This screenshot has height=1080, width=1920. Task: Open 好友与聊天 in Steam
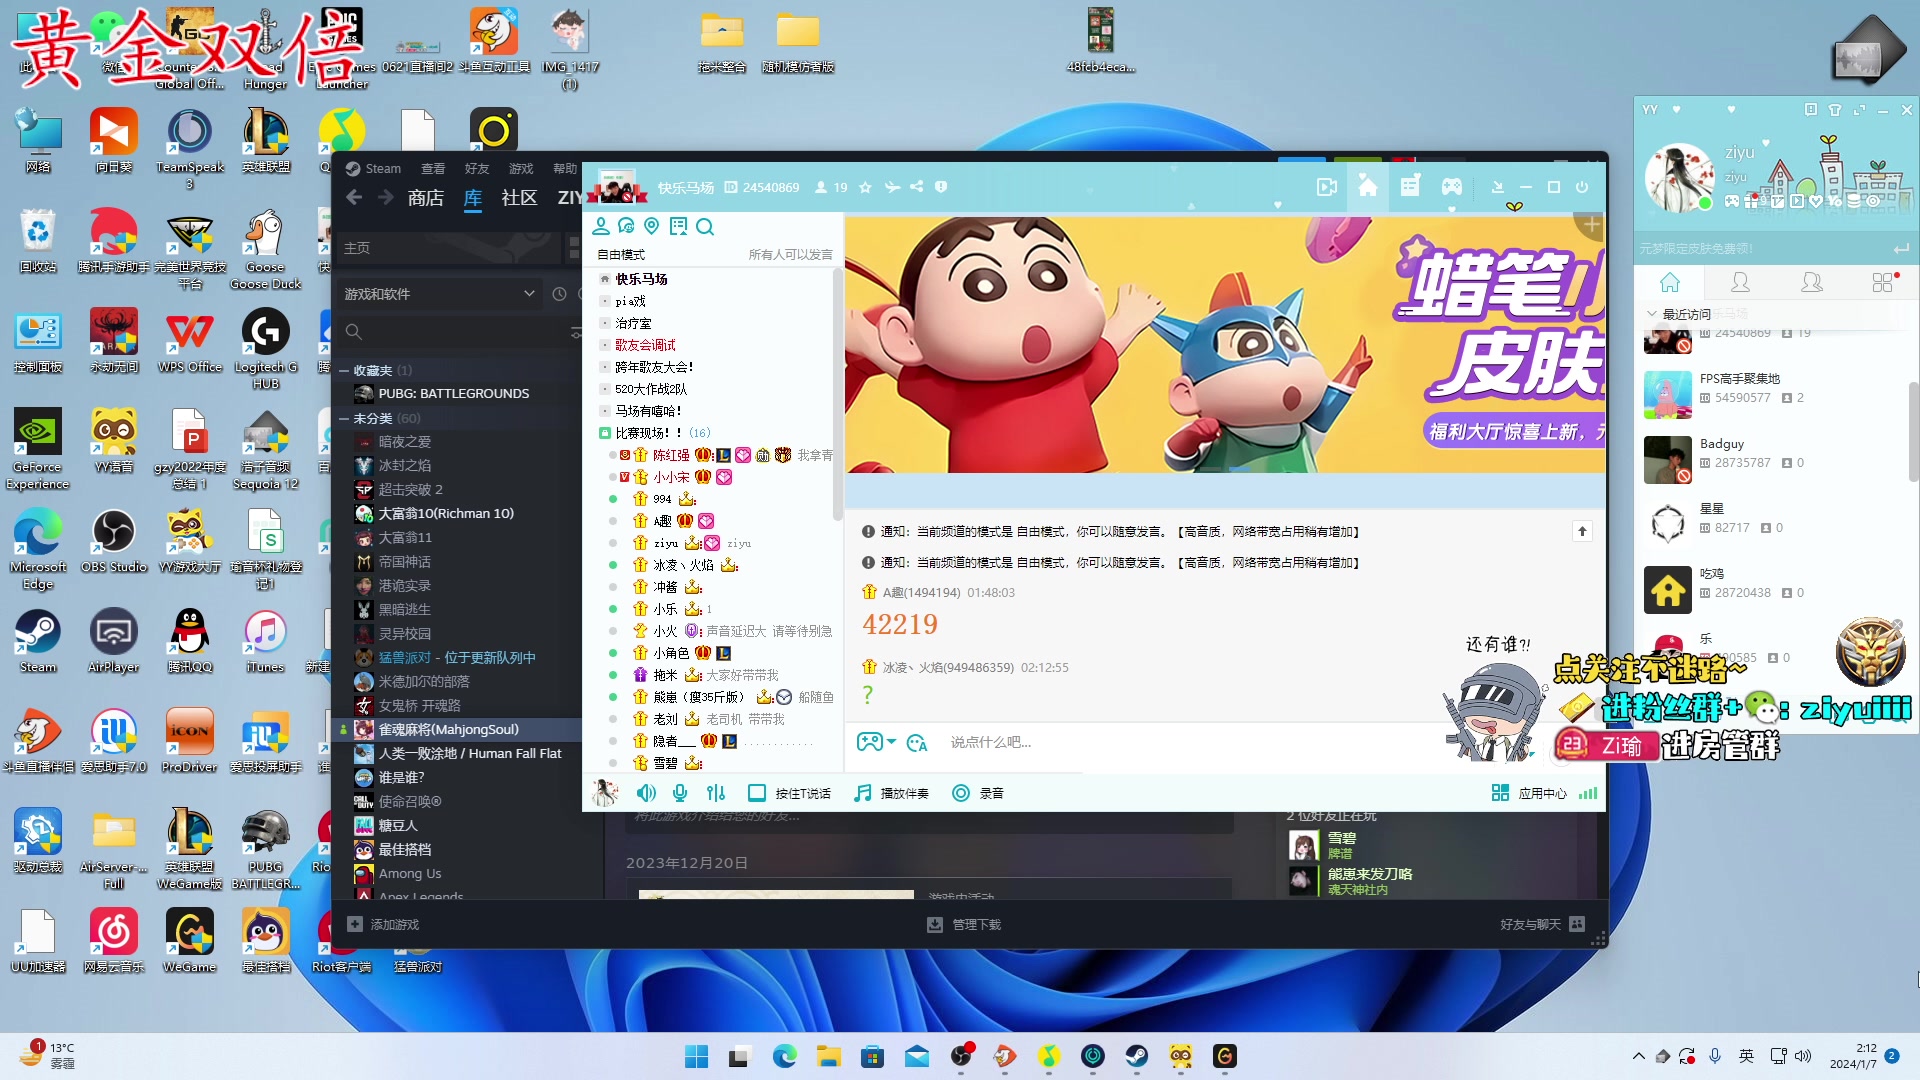(x=1542, y=925)
